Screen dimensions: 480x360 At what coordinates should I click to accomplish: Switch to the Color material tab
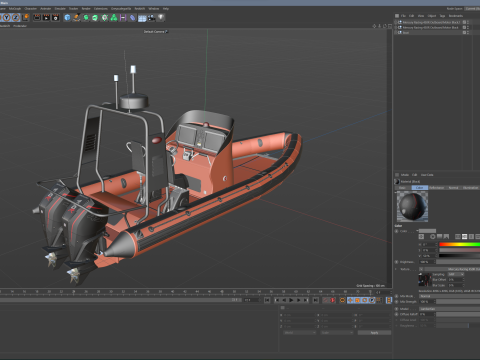[x=420, y=188]
